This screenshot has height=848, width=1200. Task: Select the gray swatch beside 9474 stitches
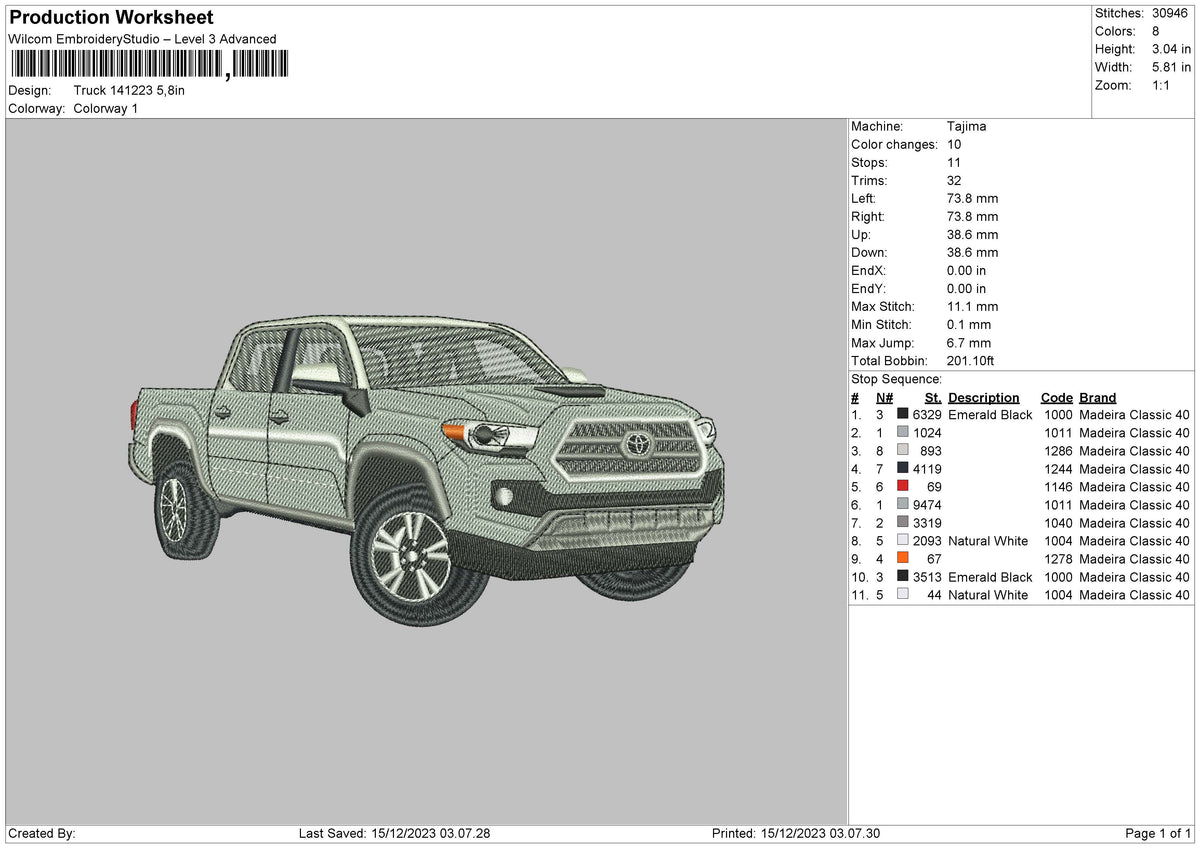coord(903,505)
